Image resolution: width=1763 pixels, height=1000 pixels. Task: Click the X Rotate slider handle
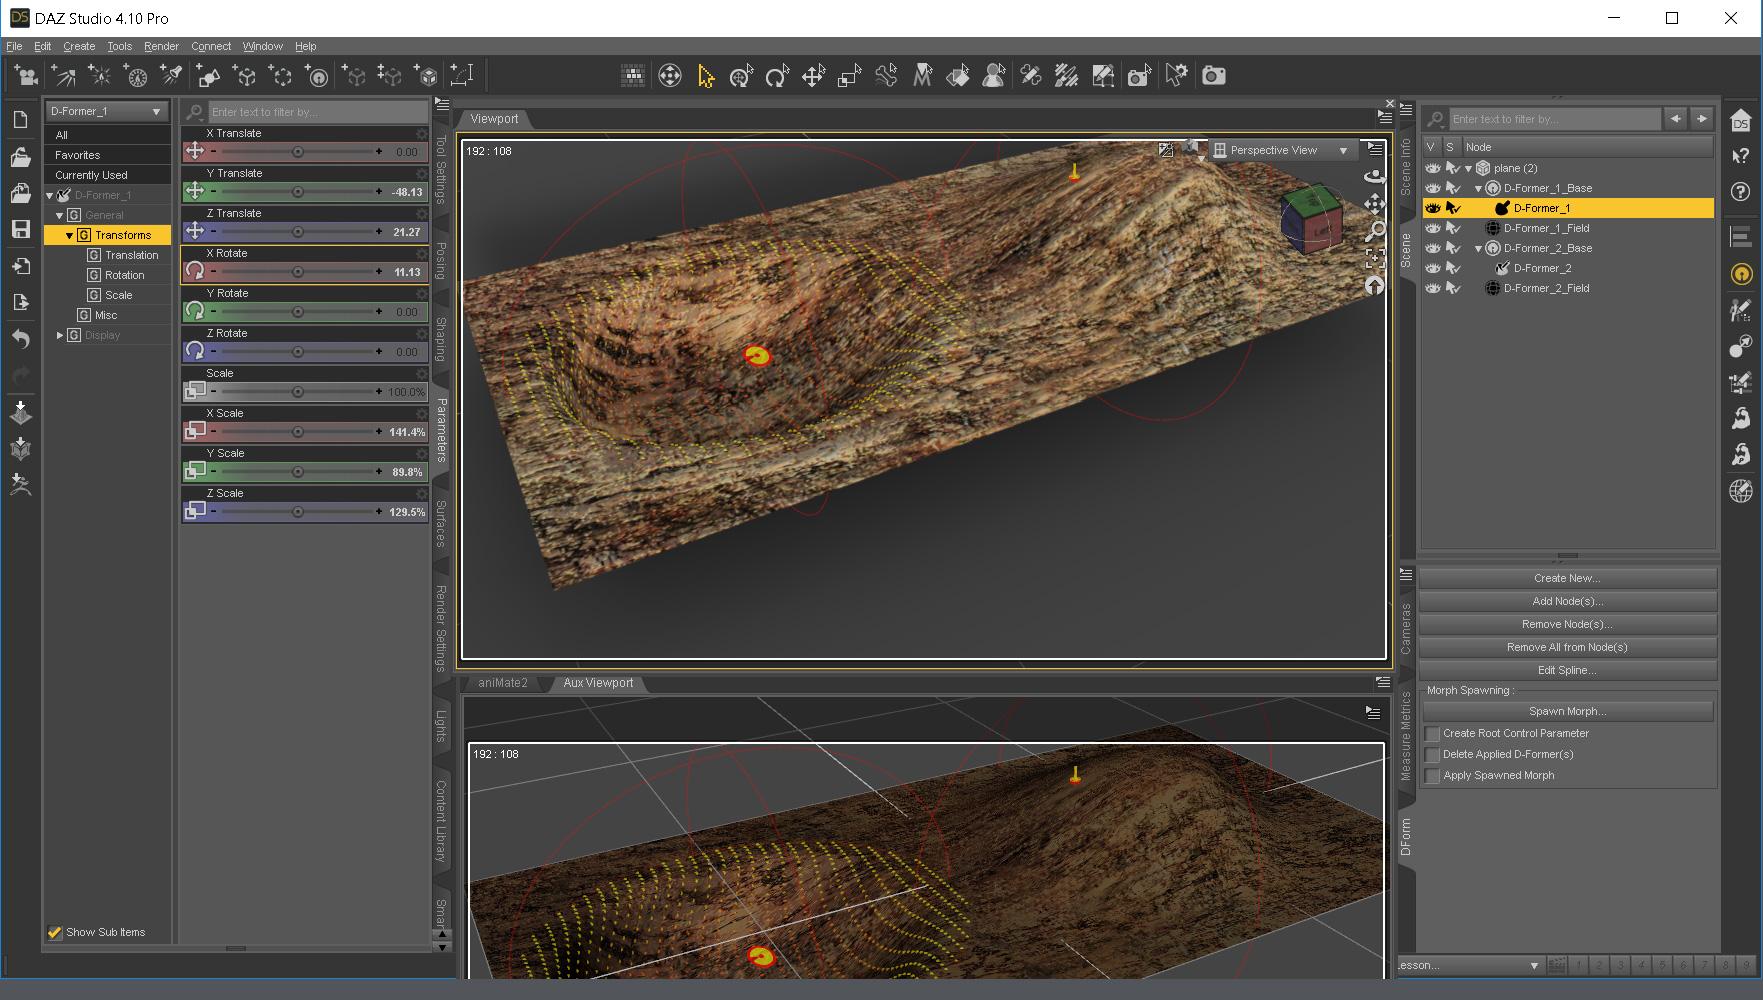tap(297, 272)
